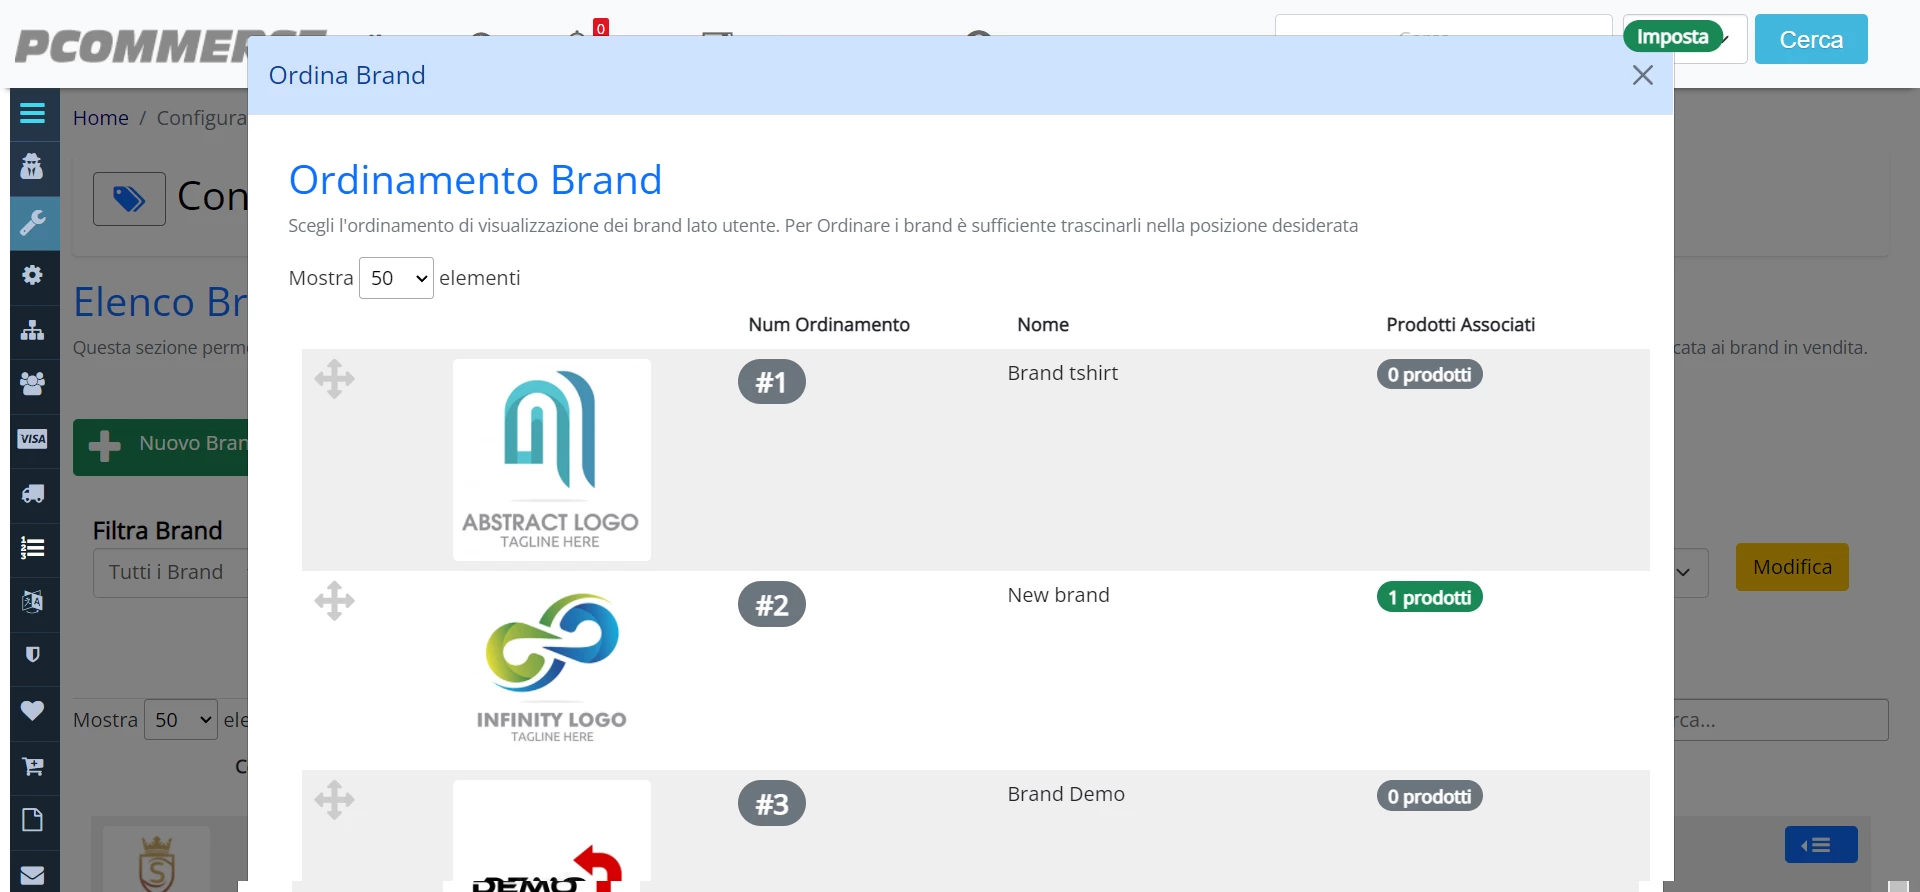Image resolution: width=1920 pixels, height=892 pixels.
Task: Open the shield sidebar icon
Action: click(x=33, y=655)
